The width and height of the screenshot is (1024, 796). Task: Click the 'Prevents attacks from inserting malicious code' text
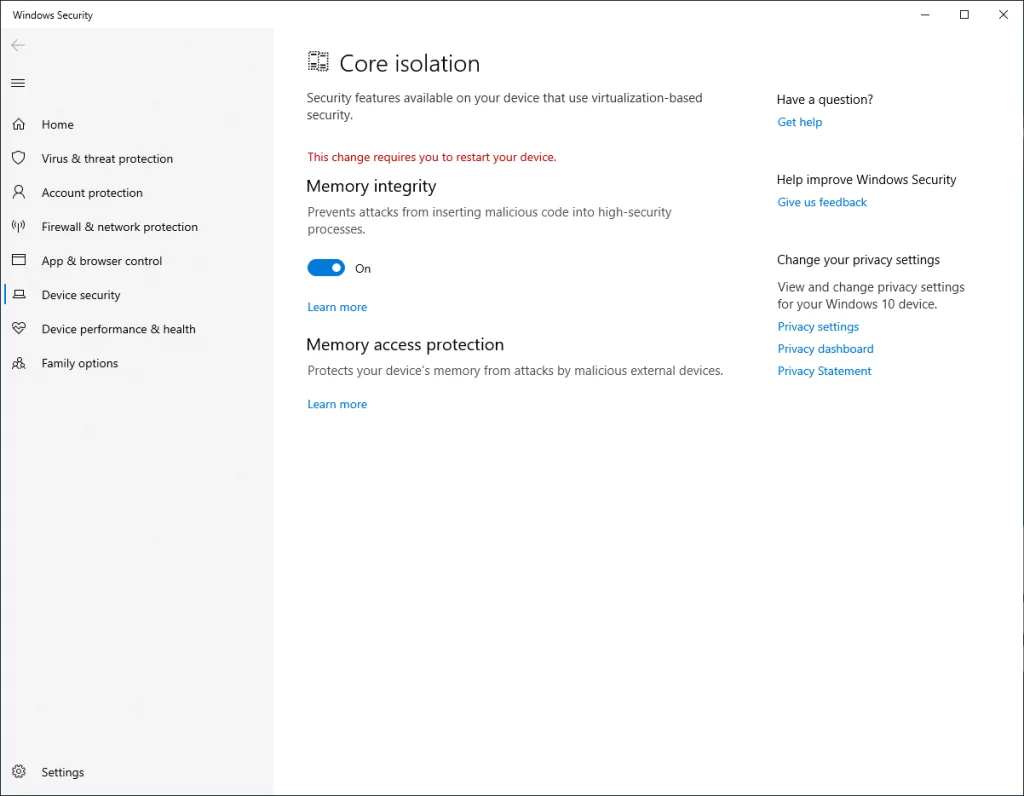[x=489, y=220]
